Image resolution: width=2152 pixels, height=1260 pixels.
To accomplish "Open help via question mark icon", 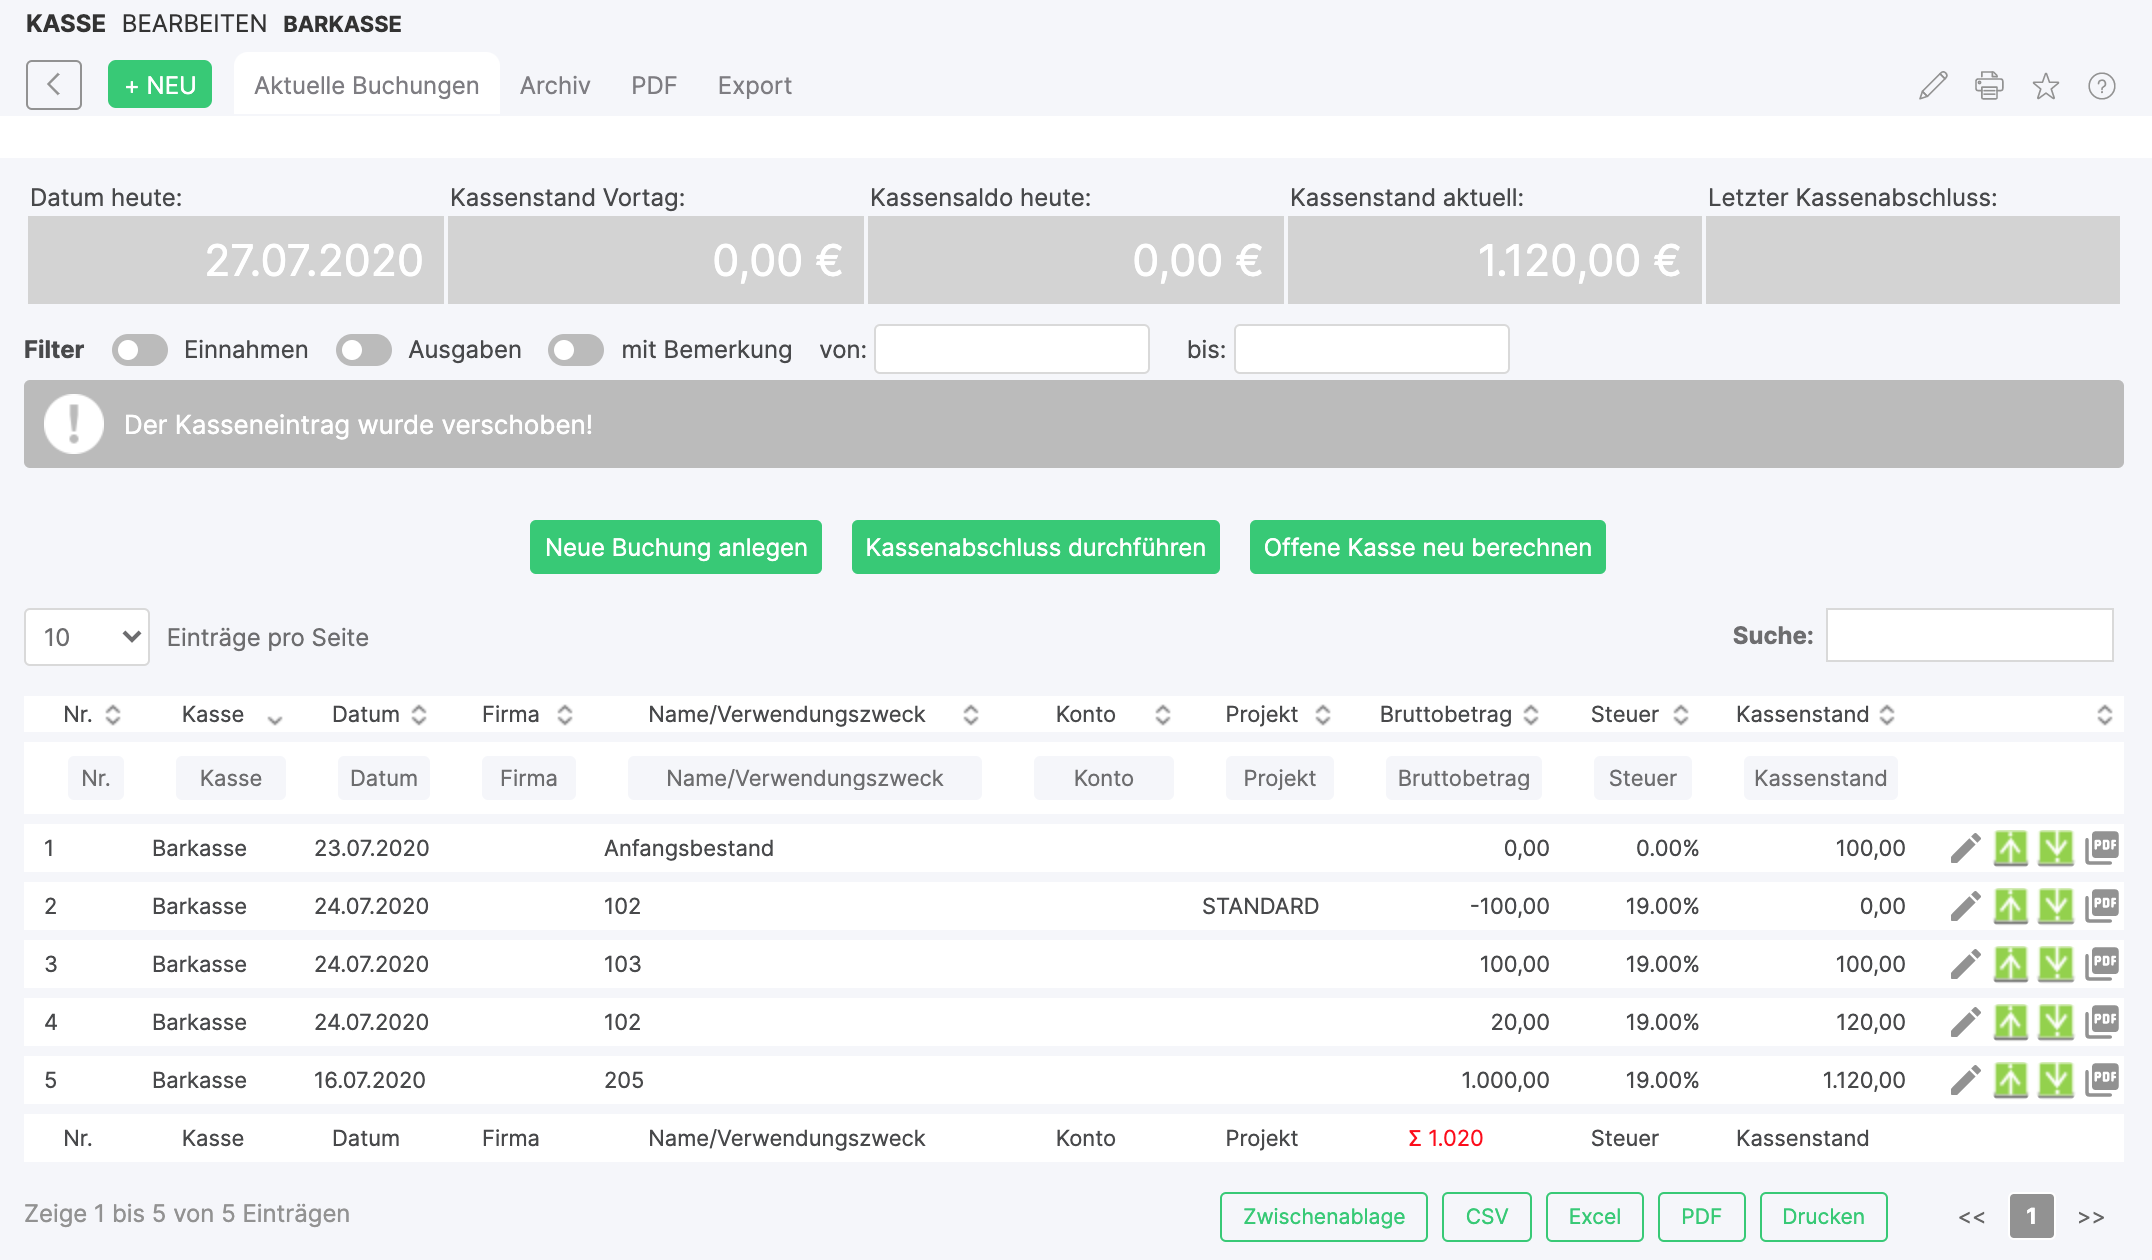I will click(x=2101, y=86).
